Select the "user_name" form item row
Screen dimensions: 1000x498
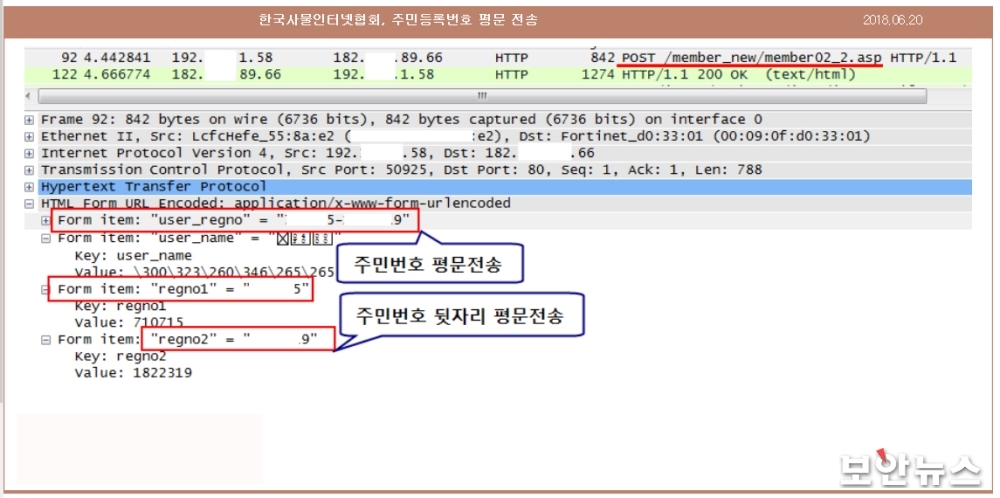[200, 238]
